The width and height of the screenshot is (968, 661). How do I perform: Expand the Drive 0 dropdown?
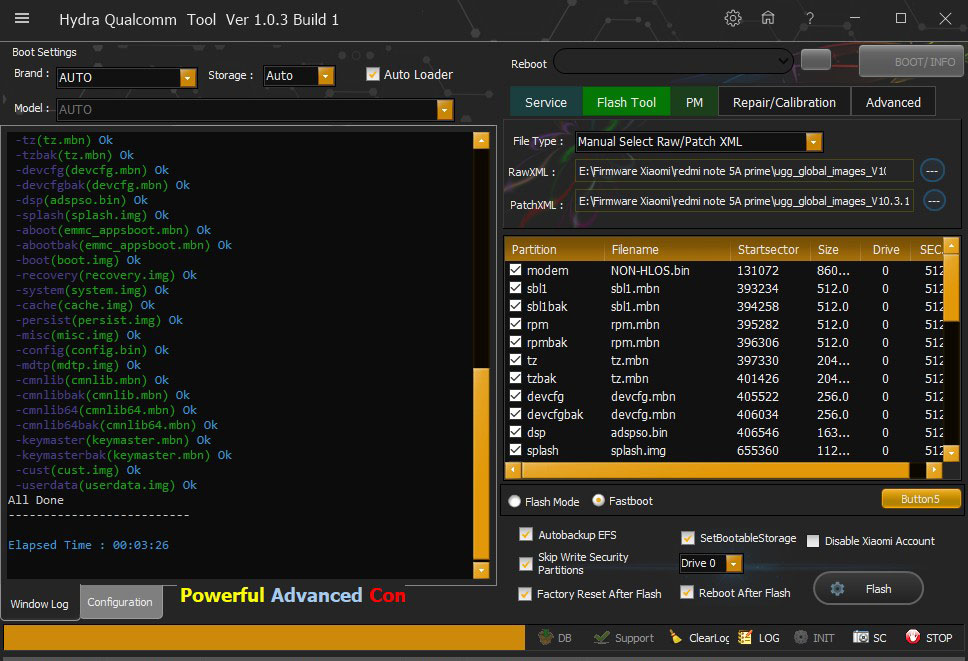(734, 564)
